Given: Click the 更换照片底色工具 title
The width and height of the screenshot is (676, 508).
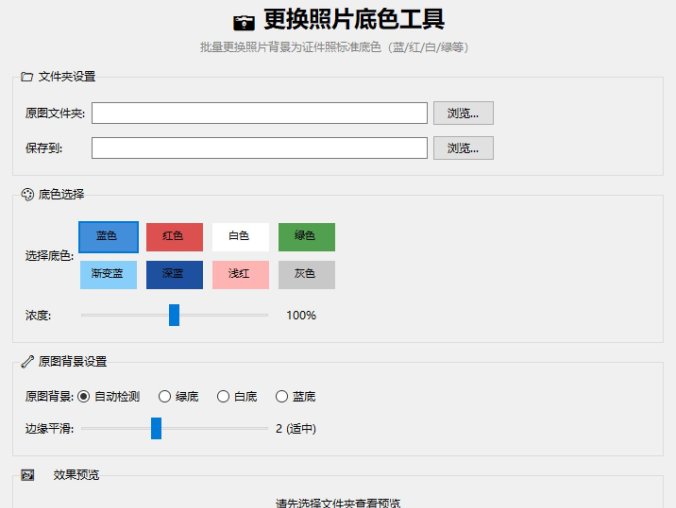Looking at the screenshot, I should click(354, 20).
